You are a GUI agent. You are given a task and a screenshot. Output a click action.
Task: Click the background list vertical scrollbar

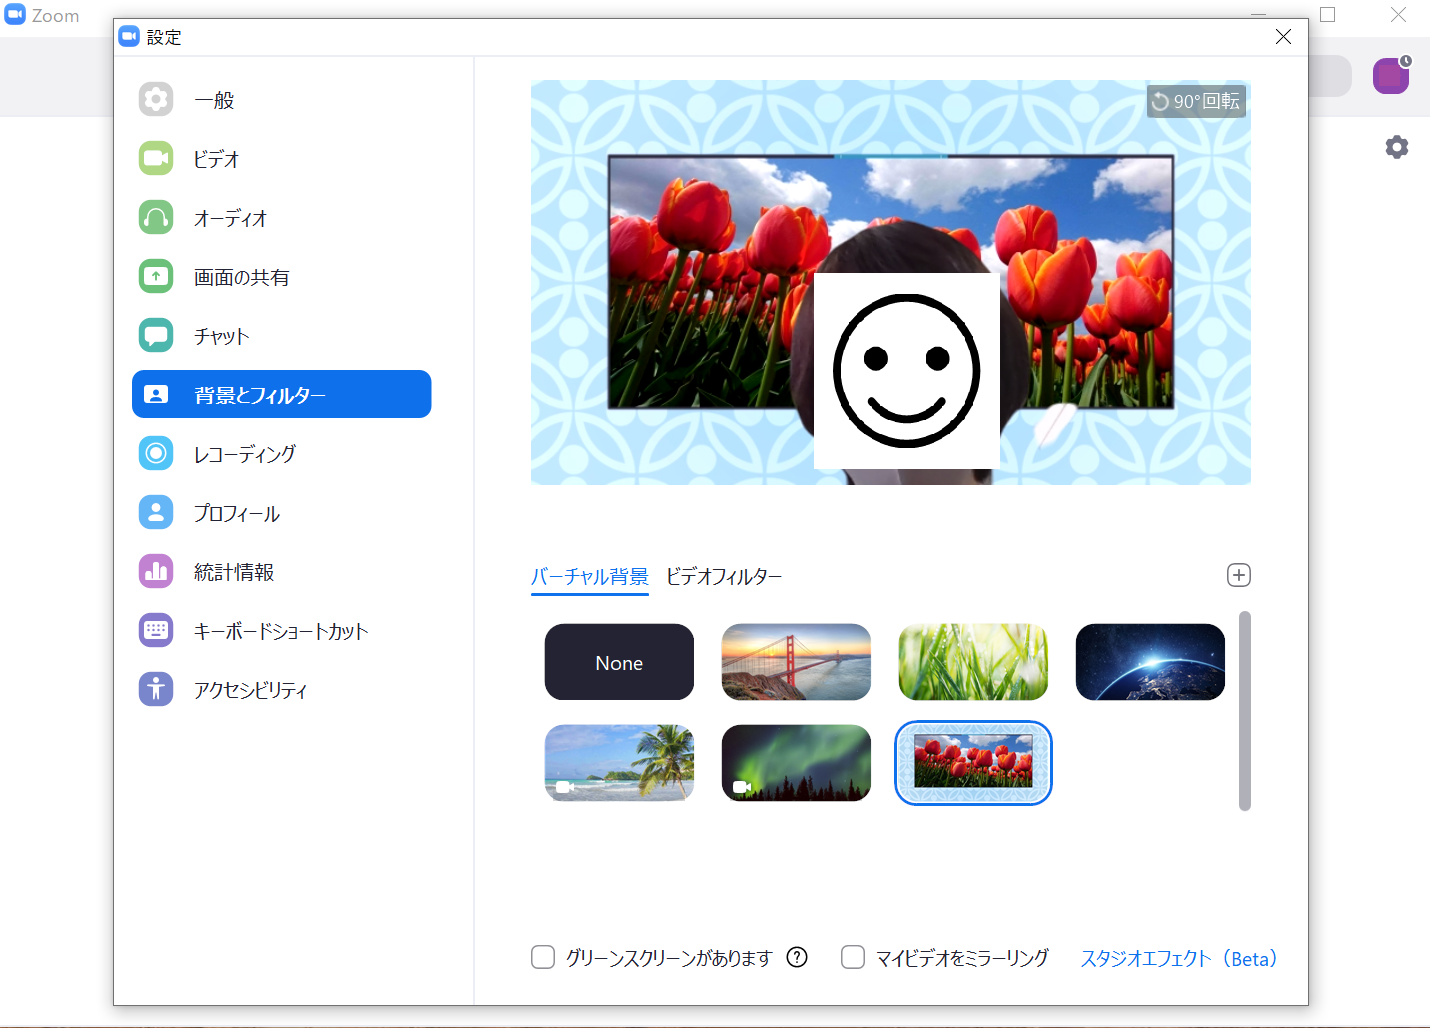tap(1245, 711)
